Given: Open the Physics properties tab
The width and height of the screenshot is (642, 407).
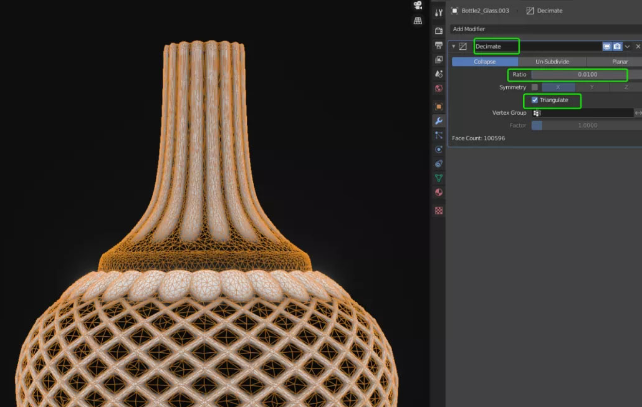Looking at the screenshot, I should 439,149.
